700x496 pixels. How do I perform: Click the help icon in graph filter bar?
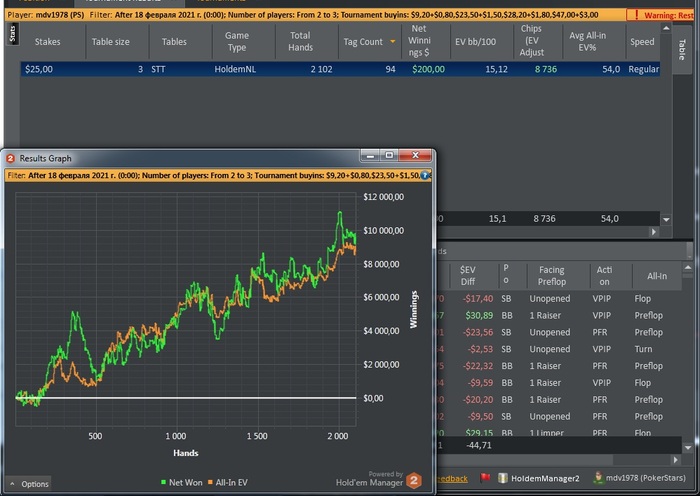[425, 175]
